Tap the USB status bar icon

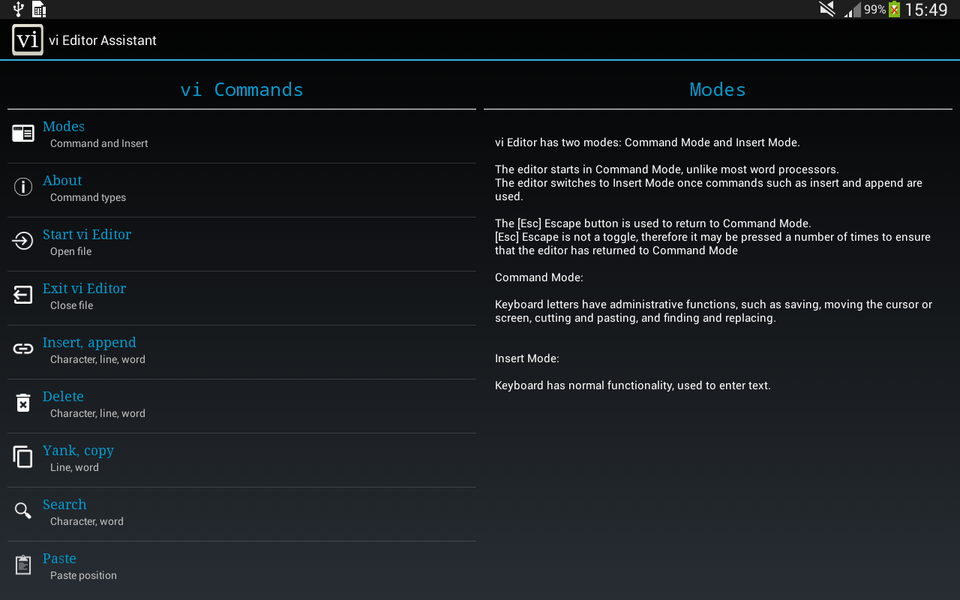coord(18,9)
